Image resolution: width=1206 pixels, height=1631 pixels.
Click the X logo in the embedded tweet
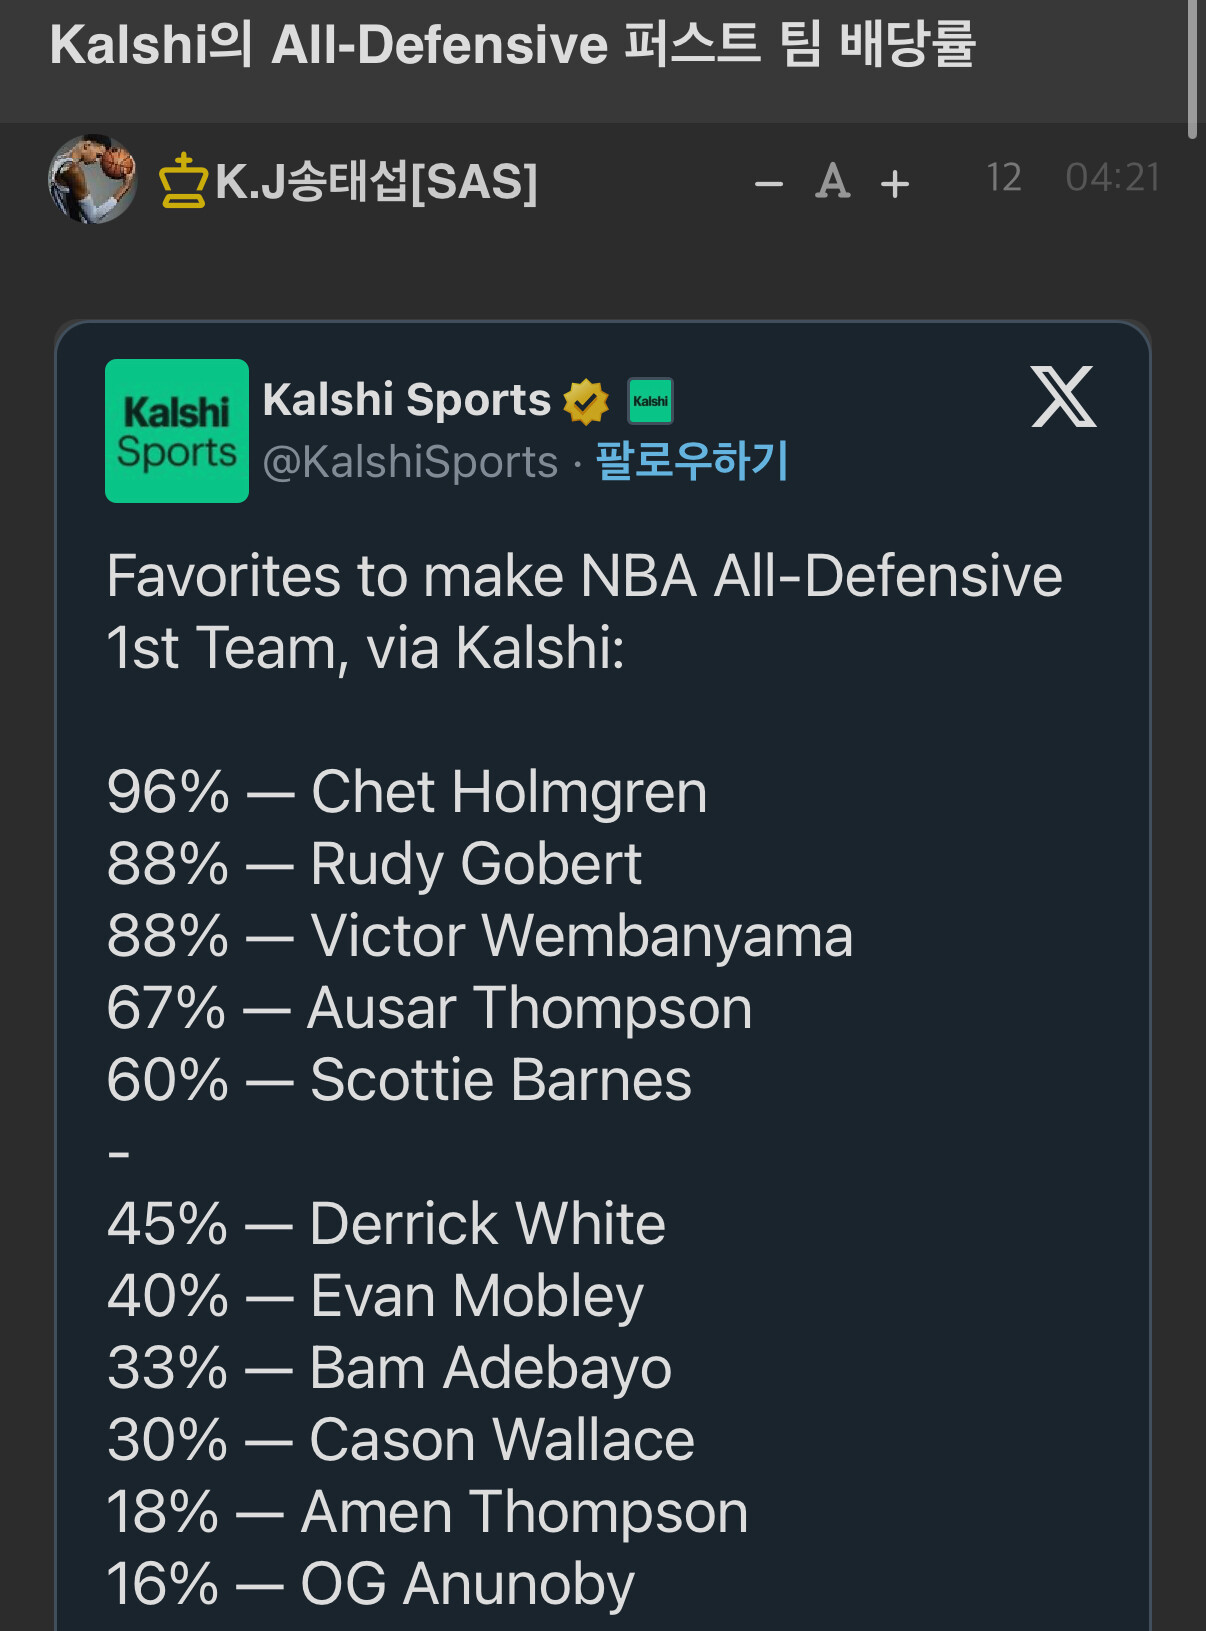click(1063, 397)
